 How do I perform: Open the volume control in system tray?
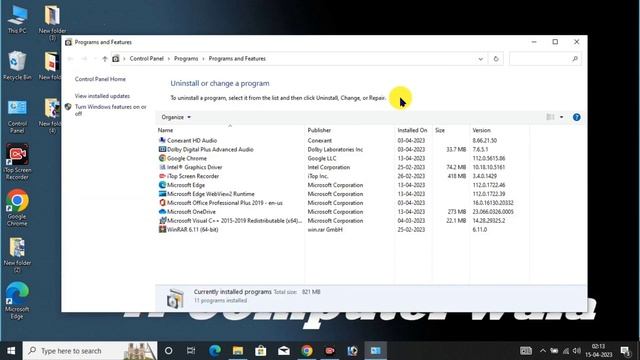coord(576,351)
